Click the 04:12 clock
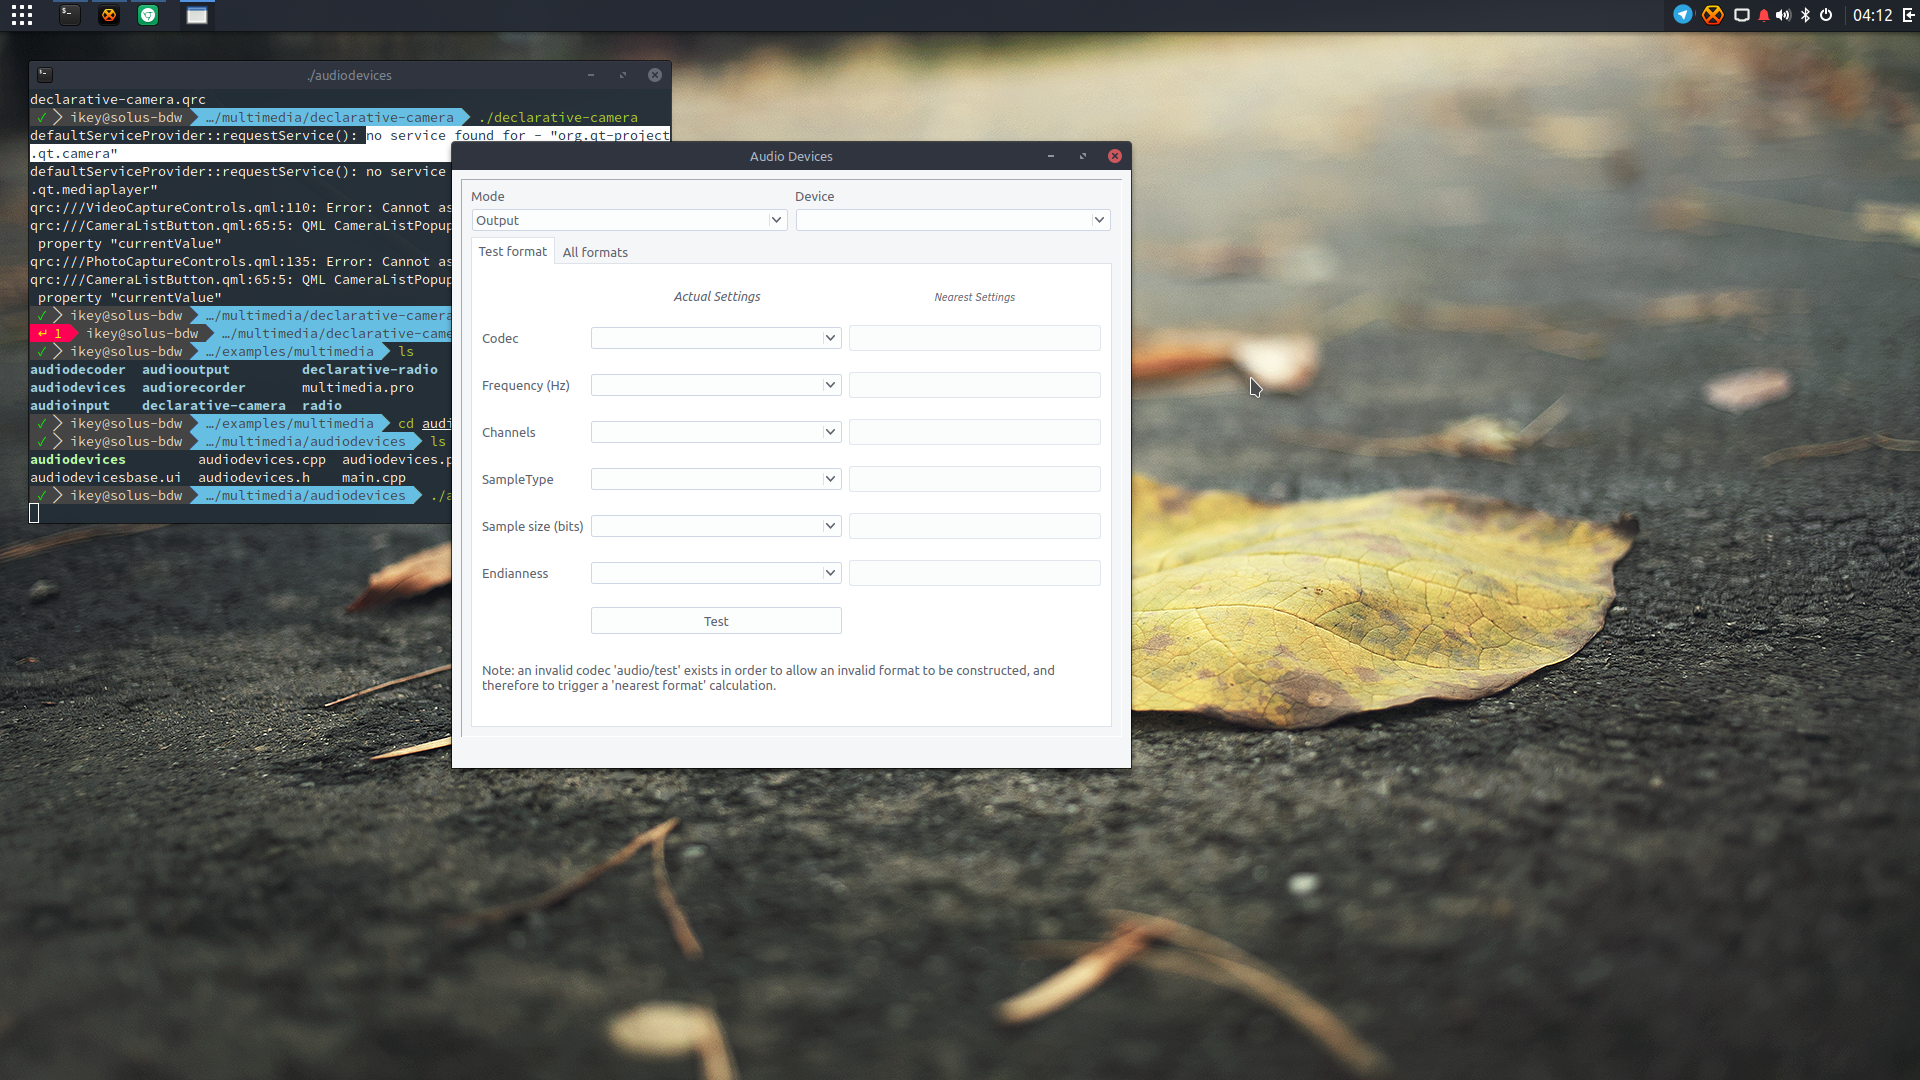 point(1873,15)
